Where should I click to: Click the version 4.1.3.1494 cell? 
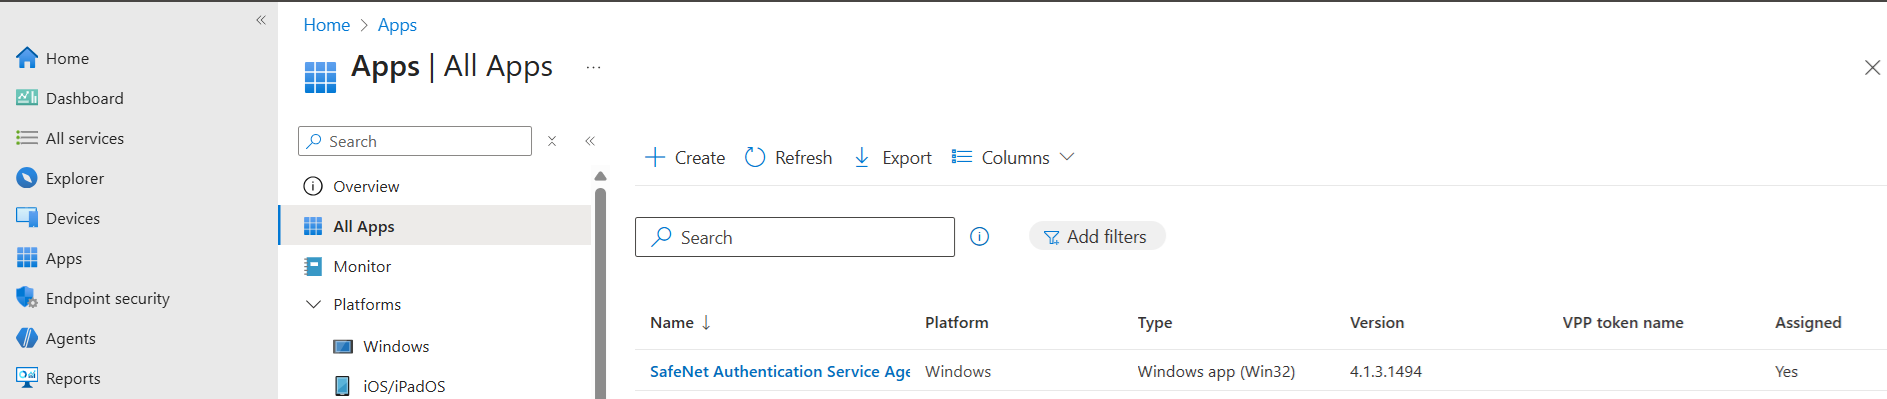1386,371
